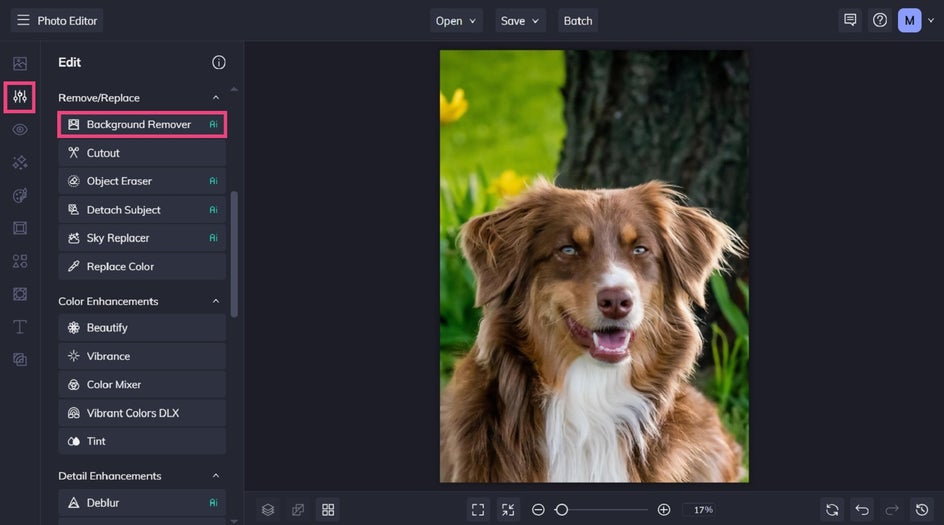Image resolution: width=944 pixels, height=525 pixels.
Task: Open the Graphics shapes sidebar icon
Action: (20, 261)
